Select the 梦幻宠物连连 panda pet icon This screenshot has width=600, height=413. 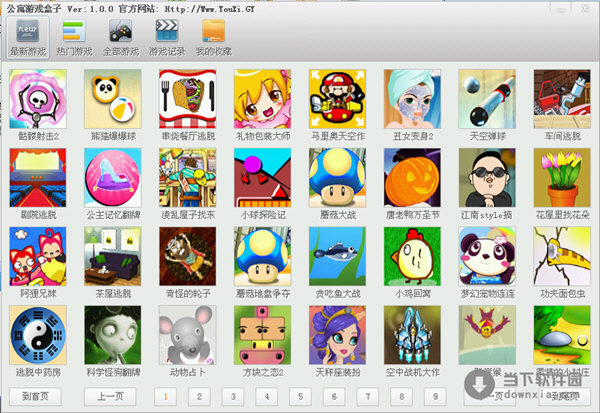pyautogui.click(x=487, y=256)
